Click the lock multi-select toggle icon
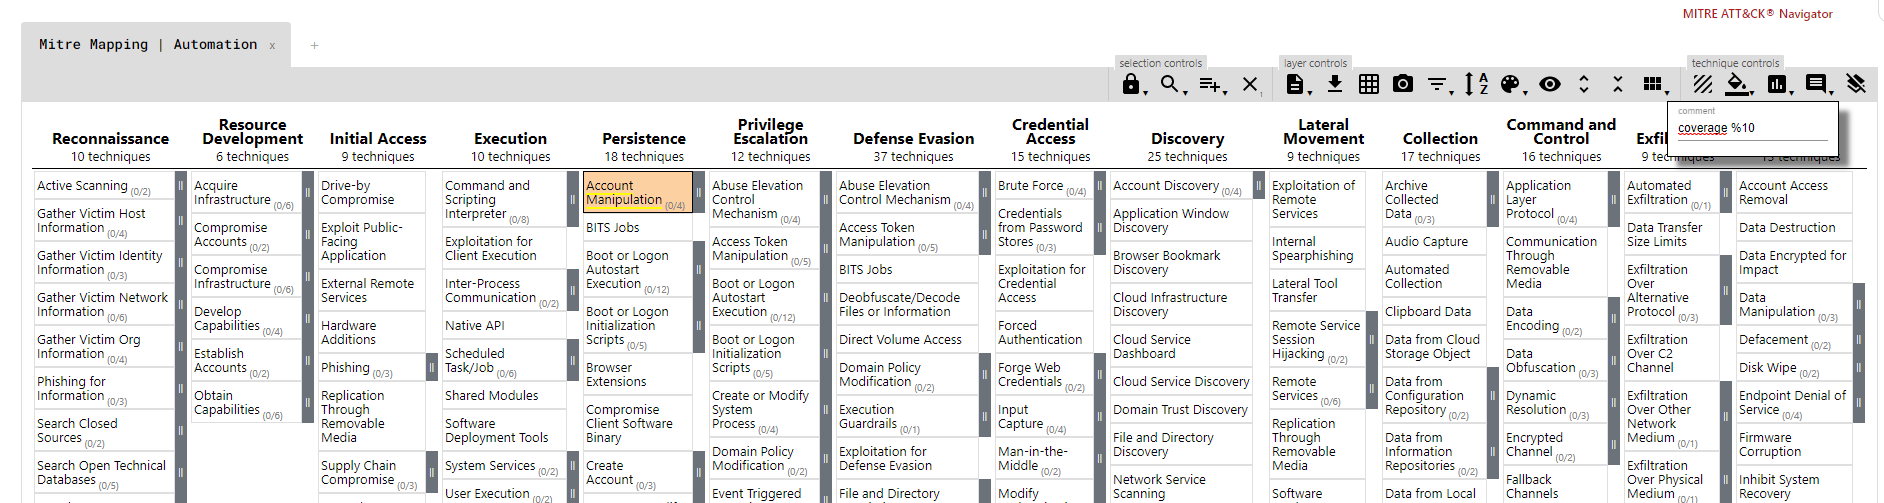 [x=1130, y=85]
